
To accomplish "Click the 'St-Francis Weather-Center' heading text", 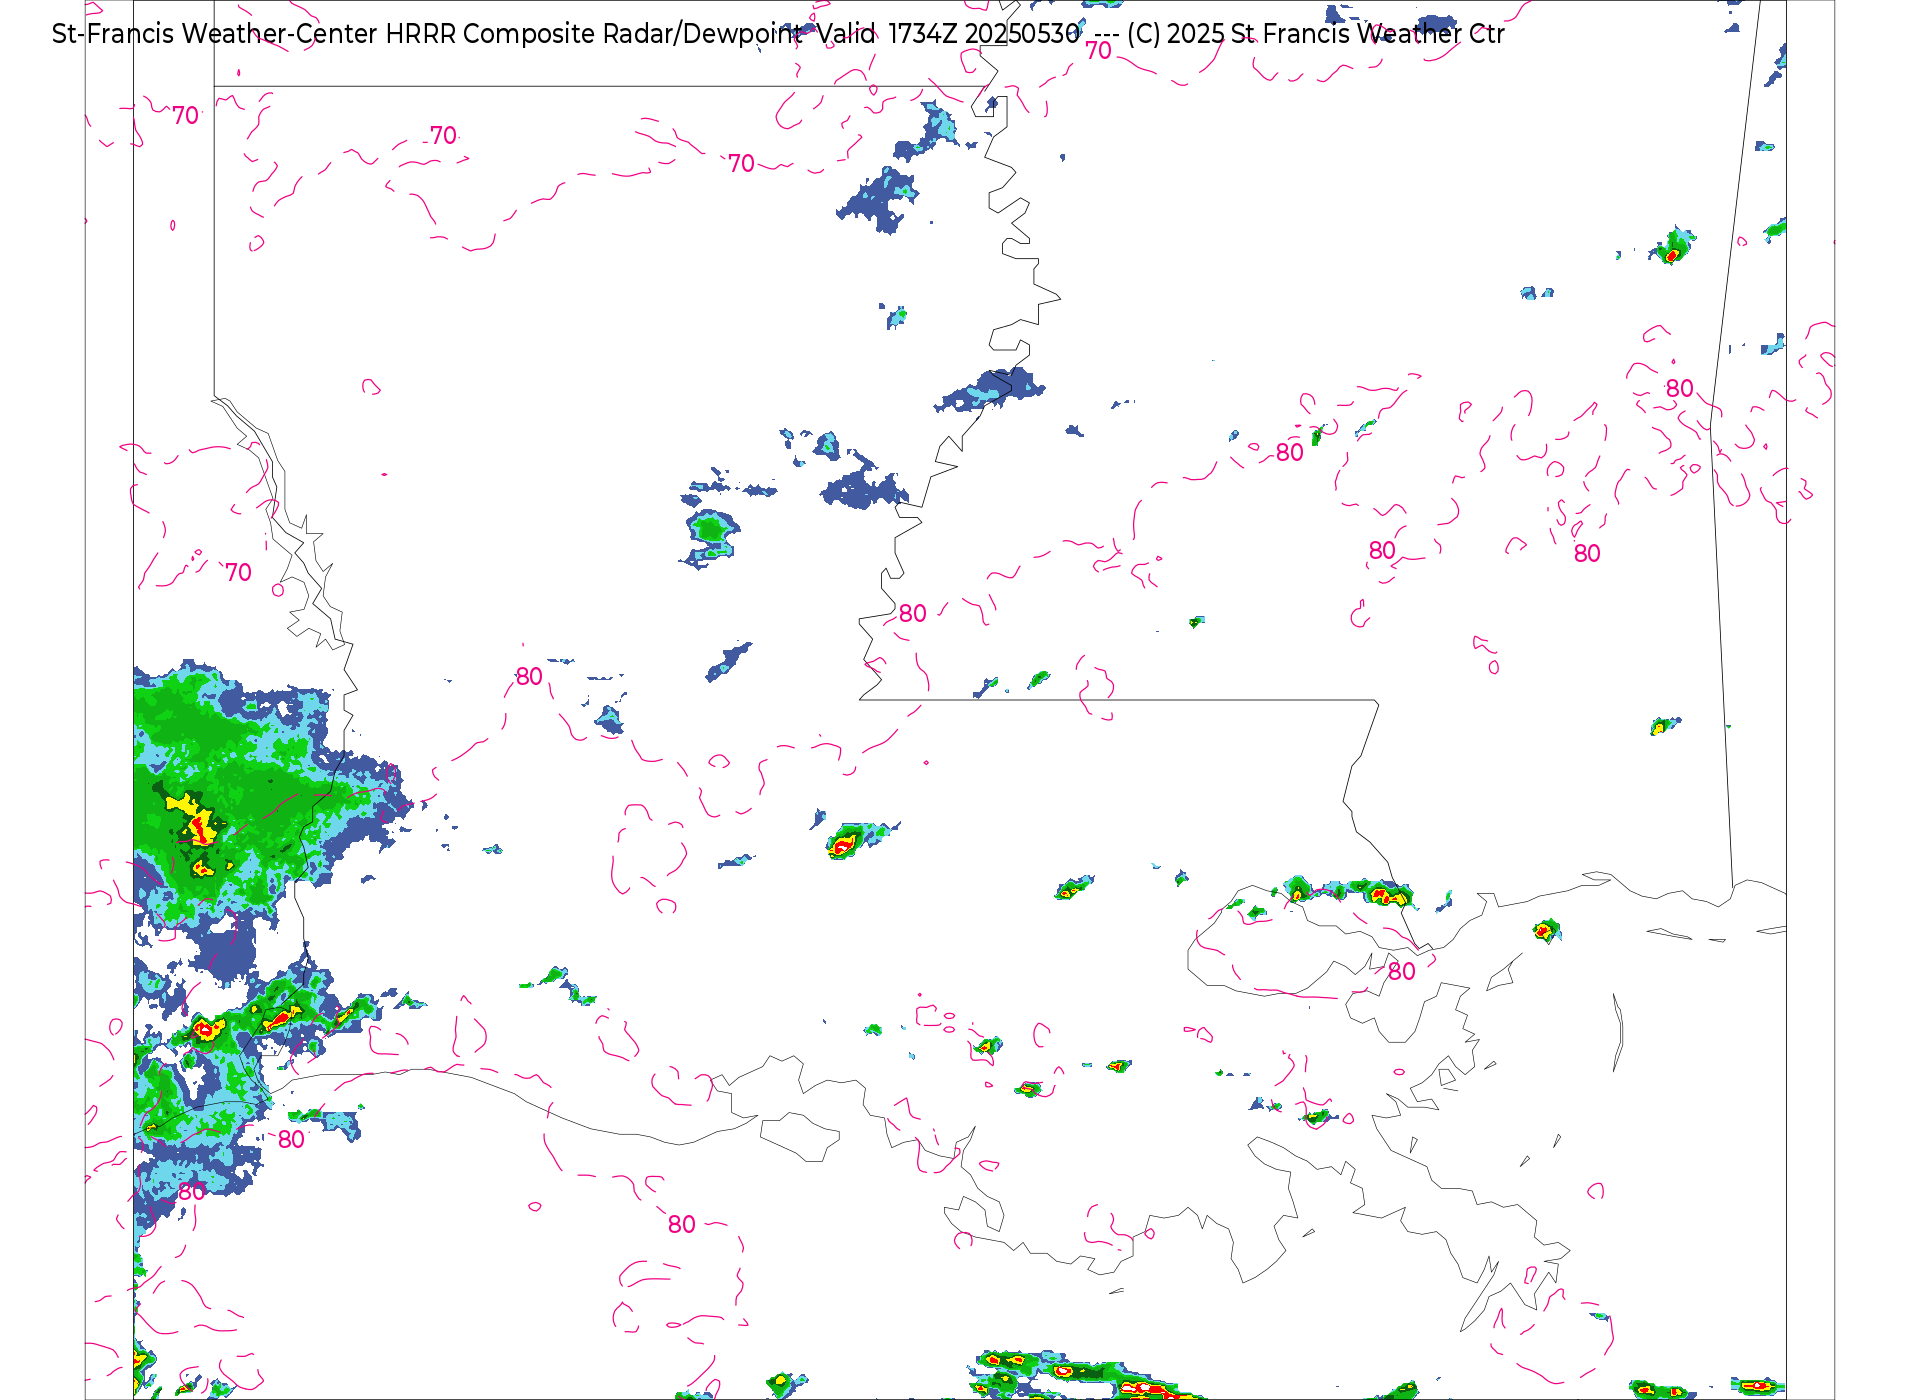I will (215, 34).
